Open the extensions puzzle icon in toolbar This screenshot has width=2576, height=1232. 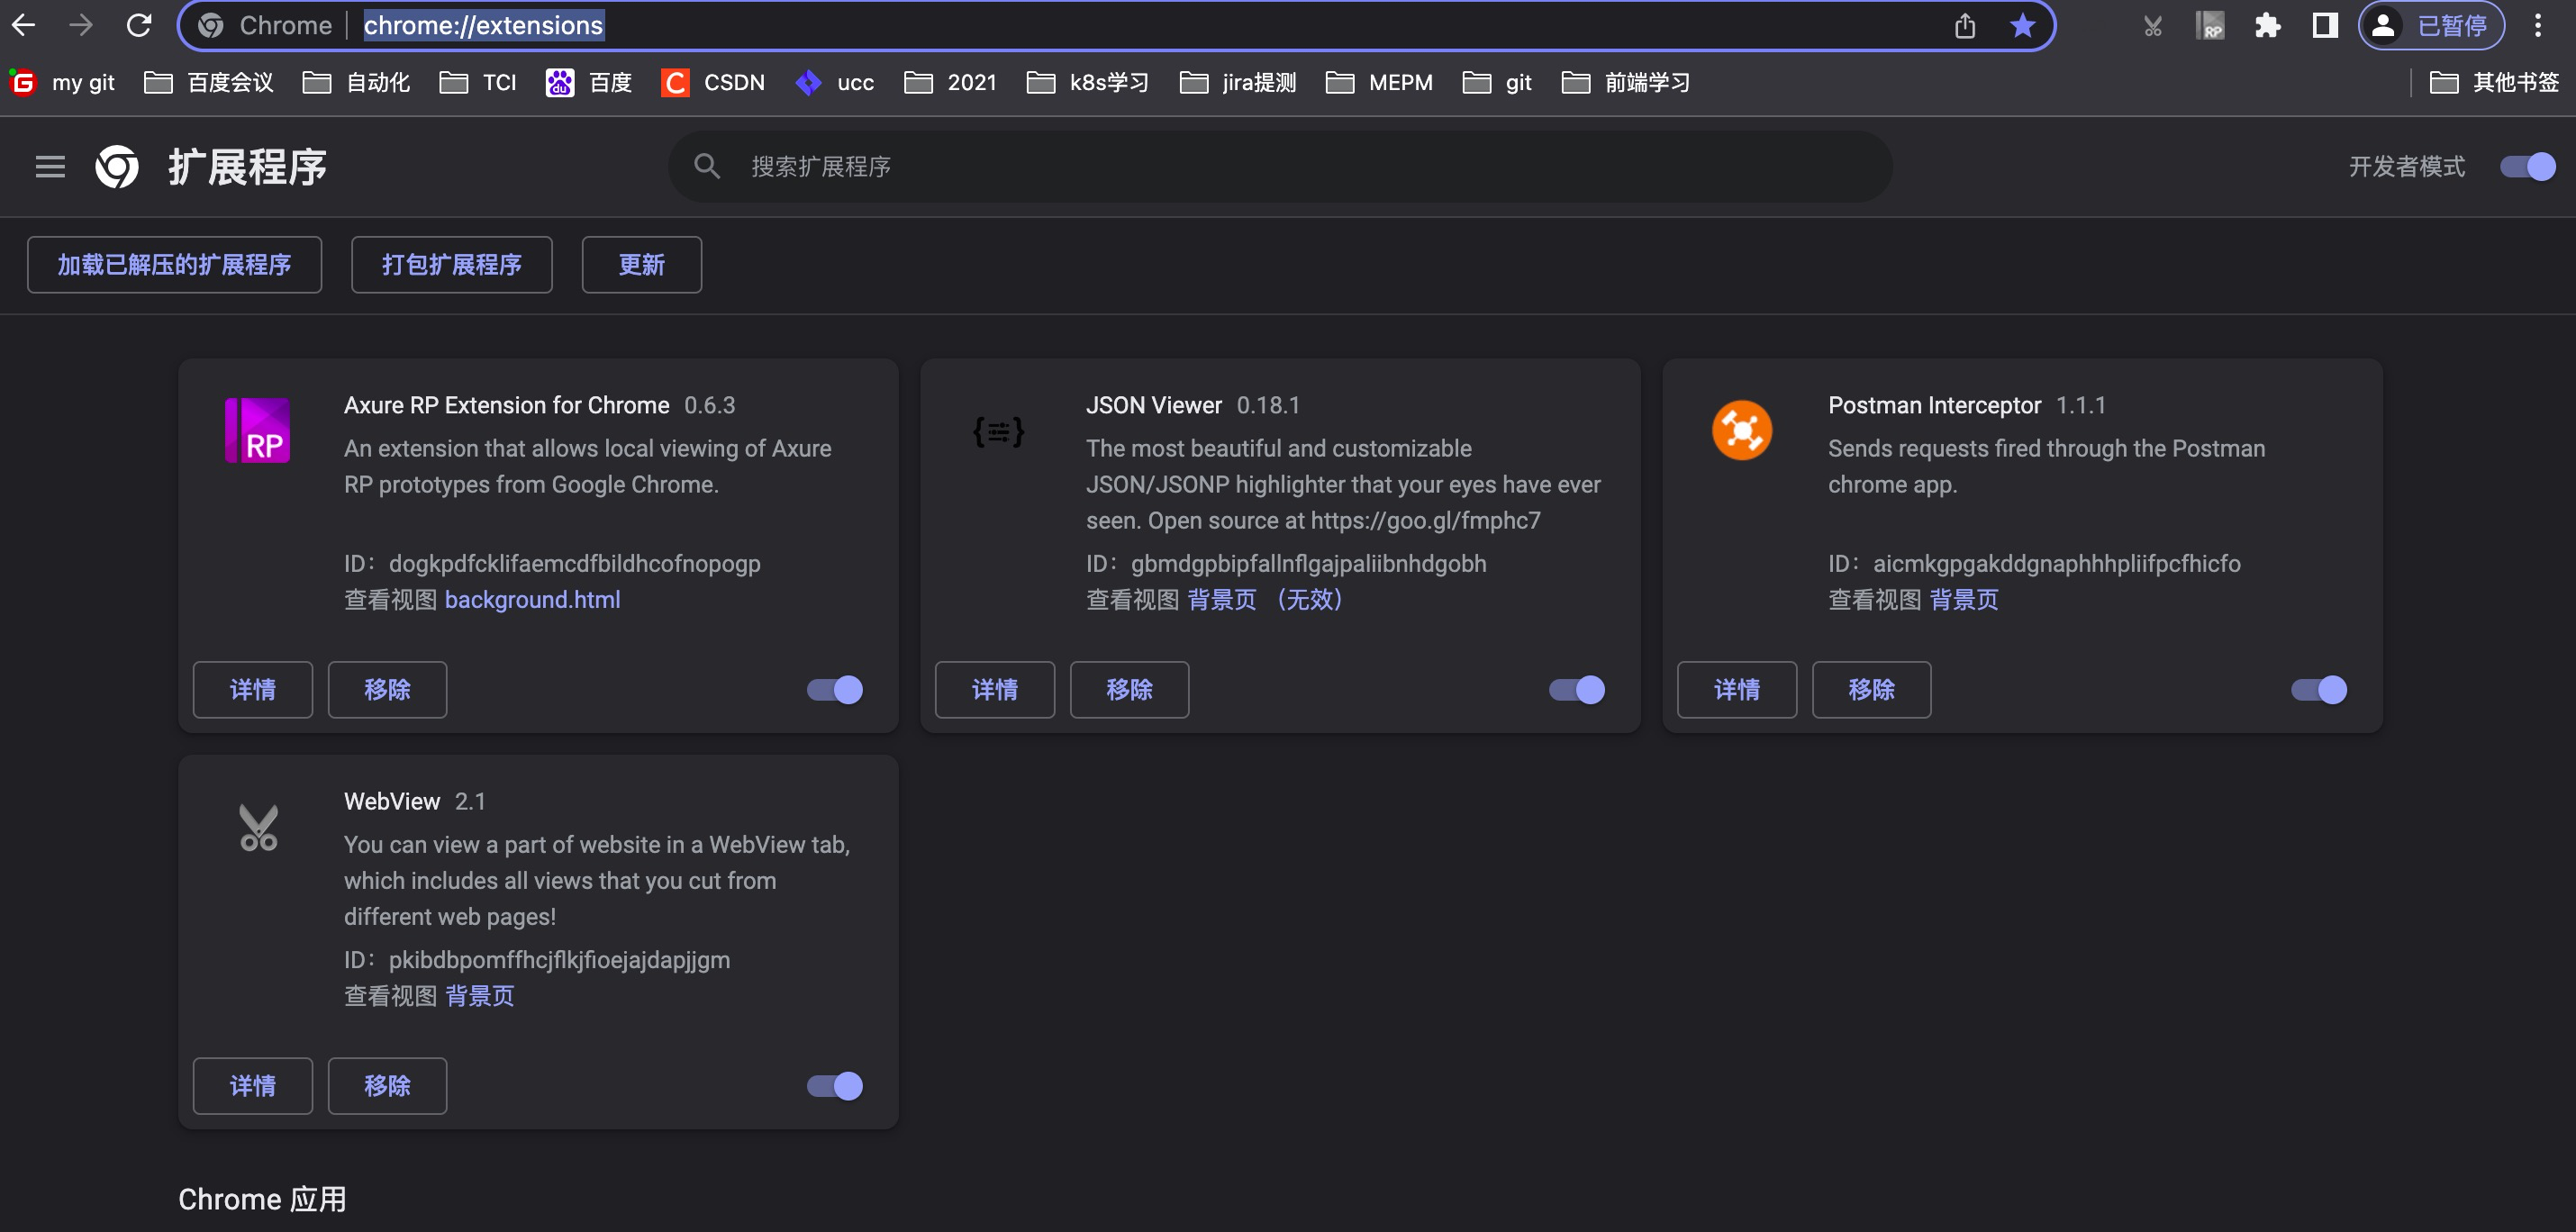[x=2267, y=25]
